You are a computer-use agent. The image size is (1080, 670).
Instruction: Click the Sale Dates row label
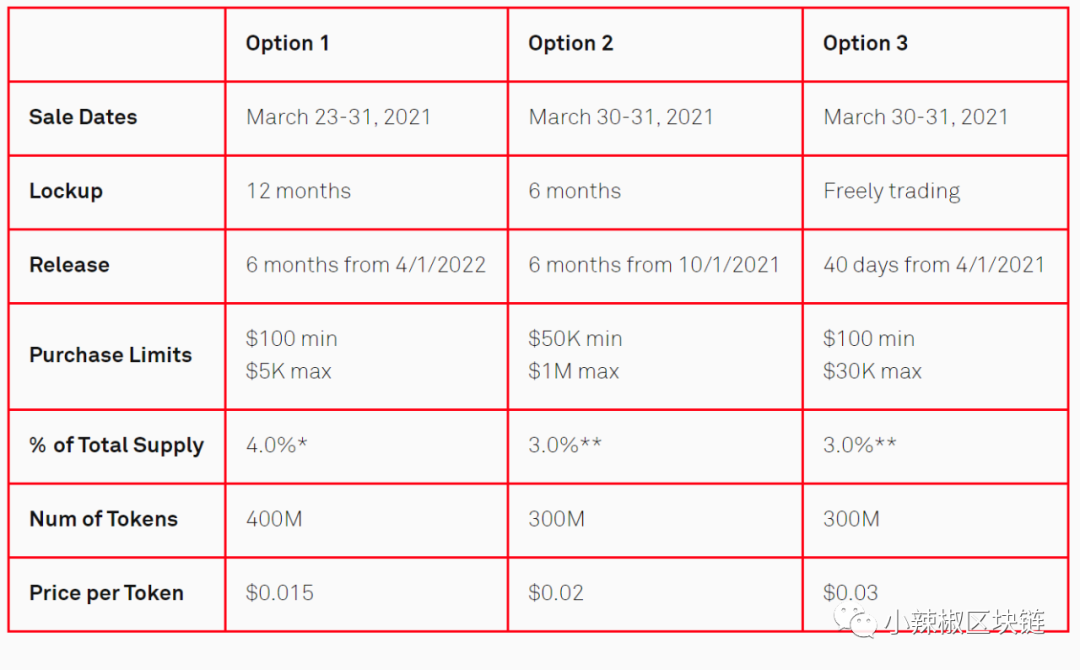[83, 117]
